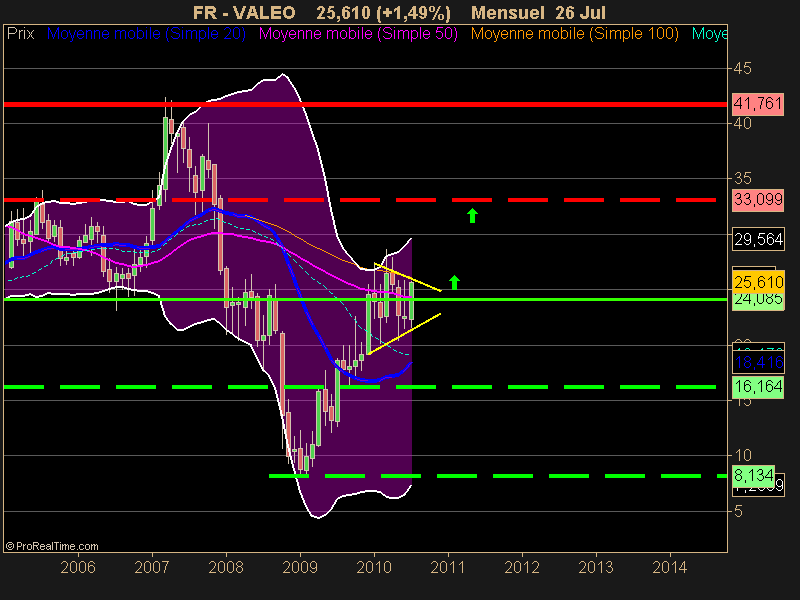Click the '25,610 (+1,49%)' quote in the title

[x=383, y=12]
